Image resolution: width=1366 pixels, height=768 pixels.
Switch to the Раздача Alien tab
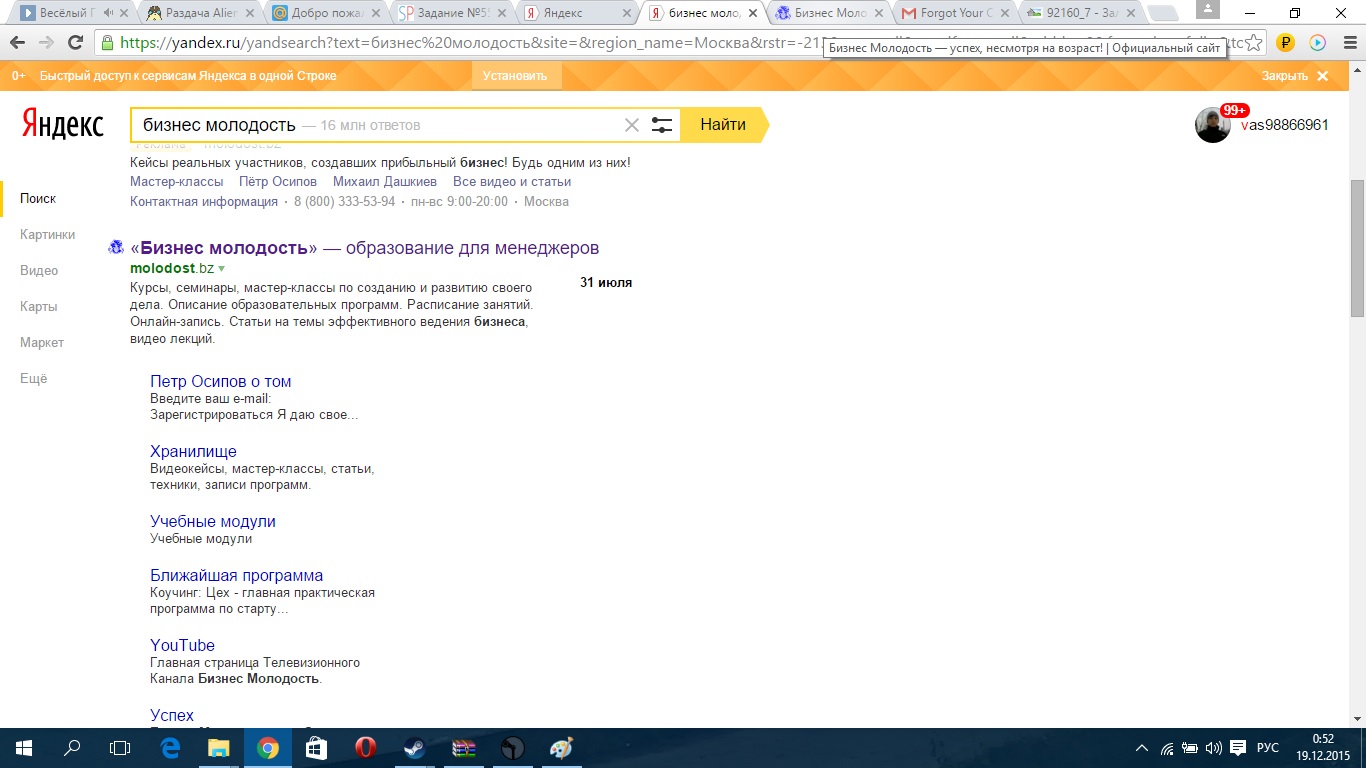(197, 13)
